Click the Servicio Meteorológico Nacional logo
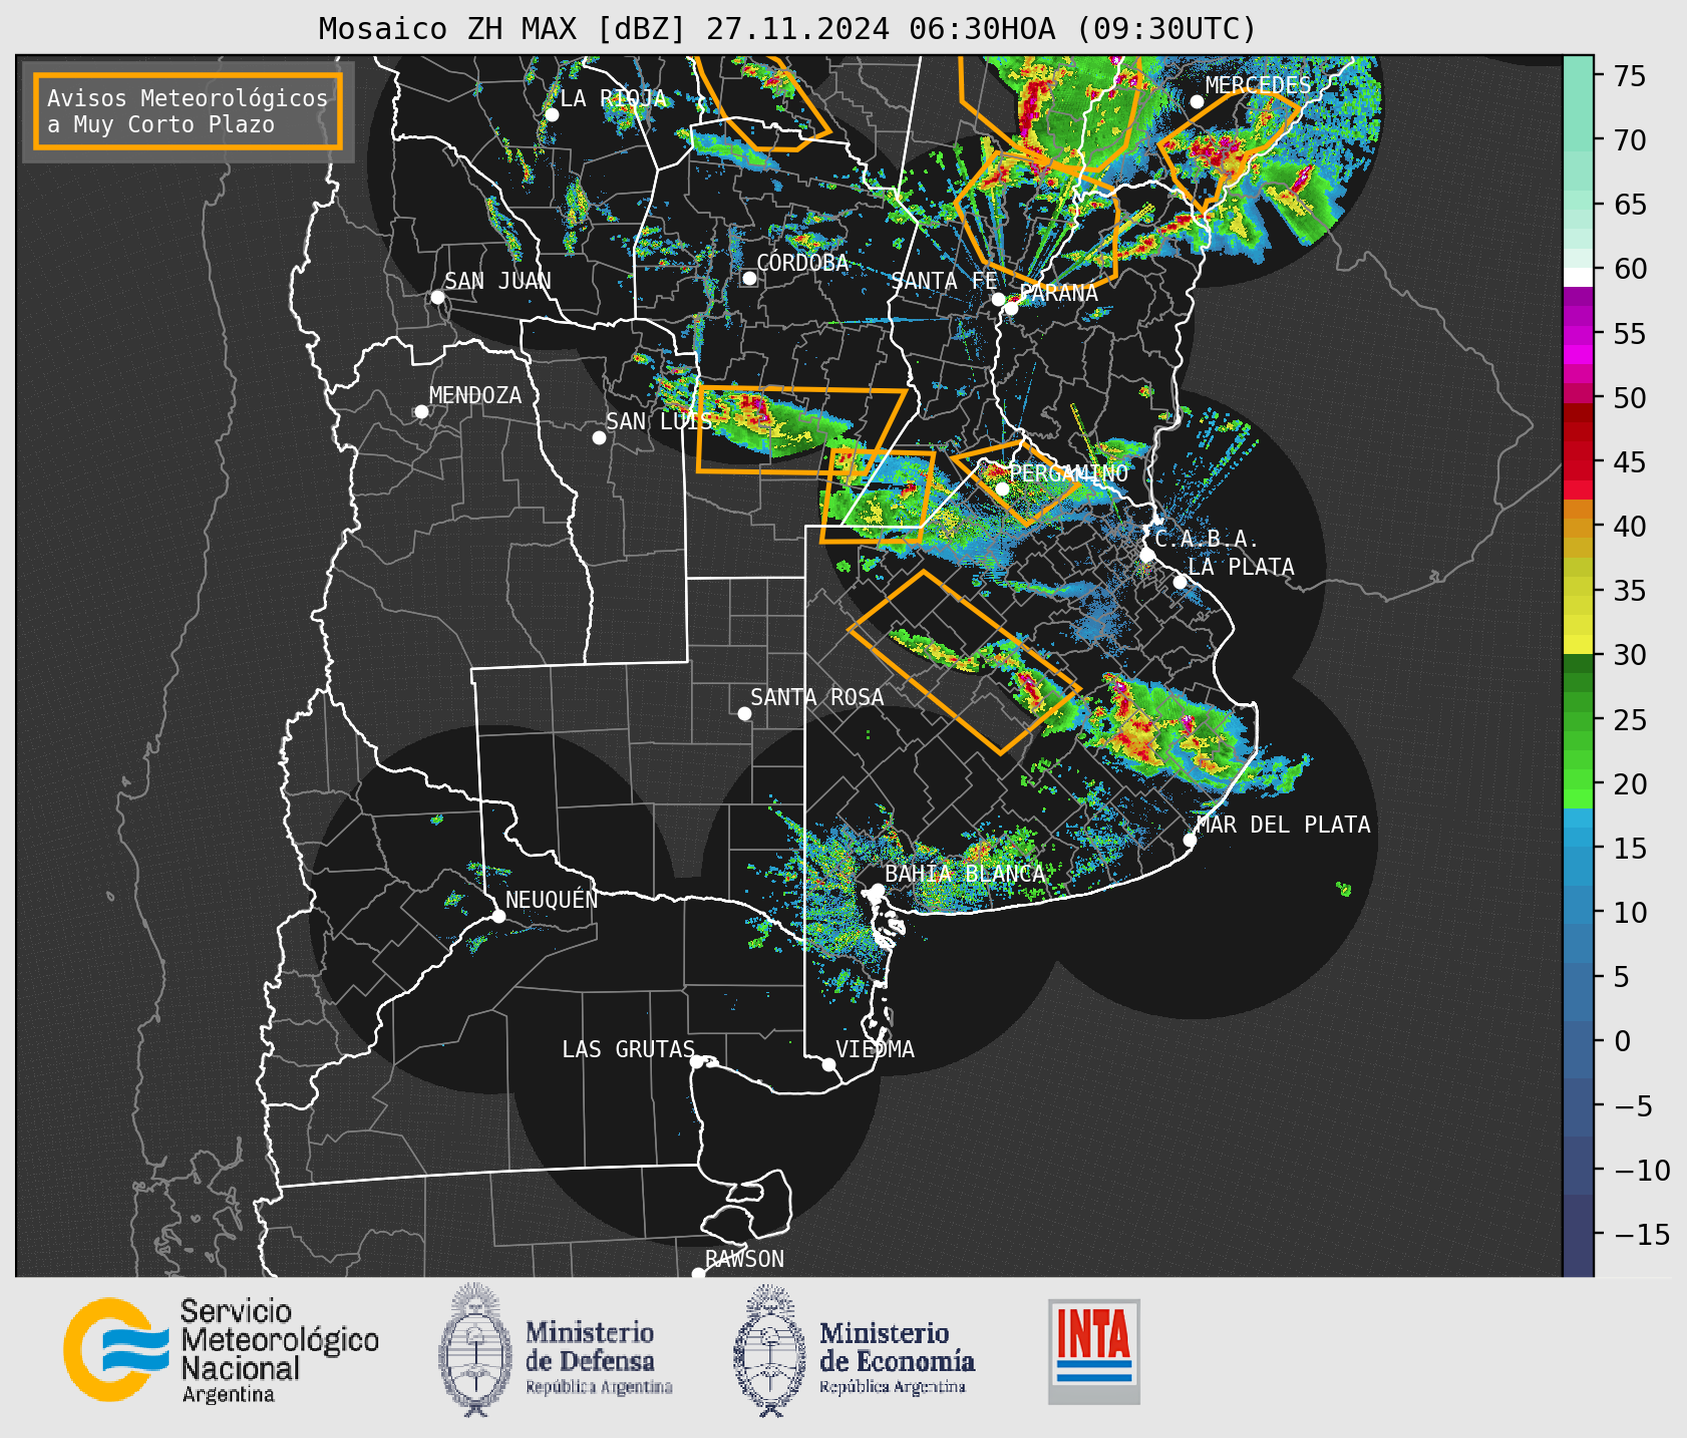 coord(221,1350)
